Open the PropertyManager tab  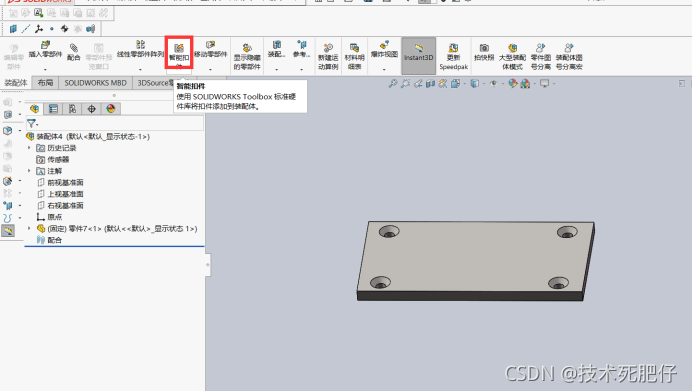click(x=53, y=109)
